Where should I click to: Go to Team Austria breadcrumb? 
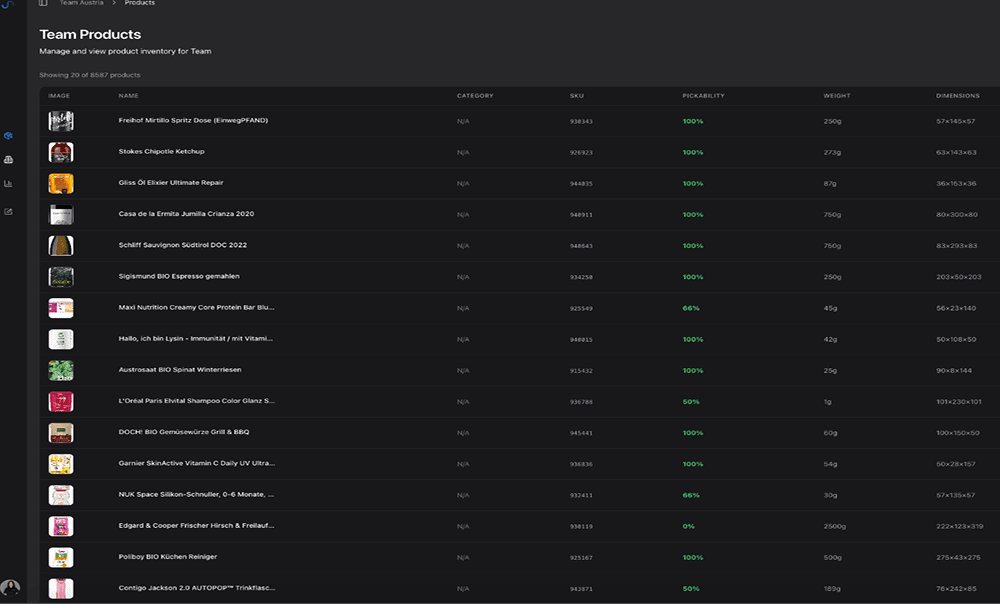coord(81,3)
